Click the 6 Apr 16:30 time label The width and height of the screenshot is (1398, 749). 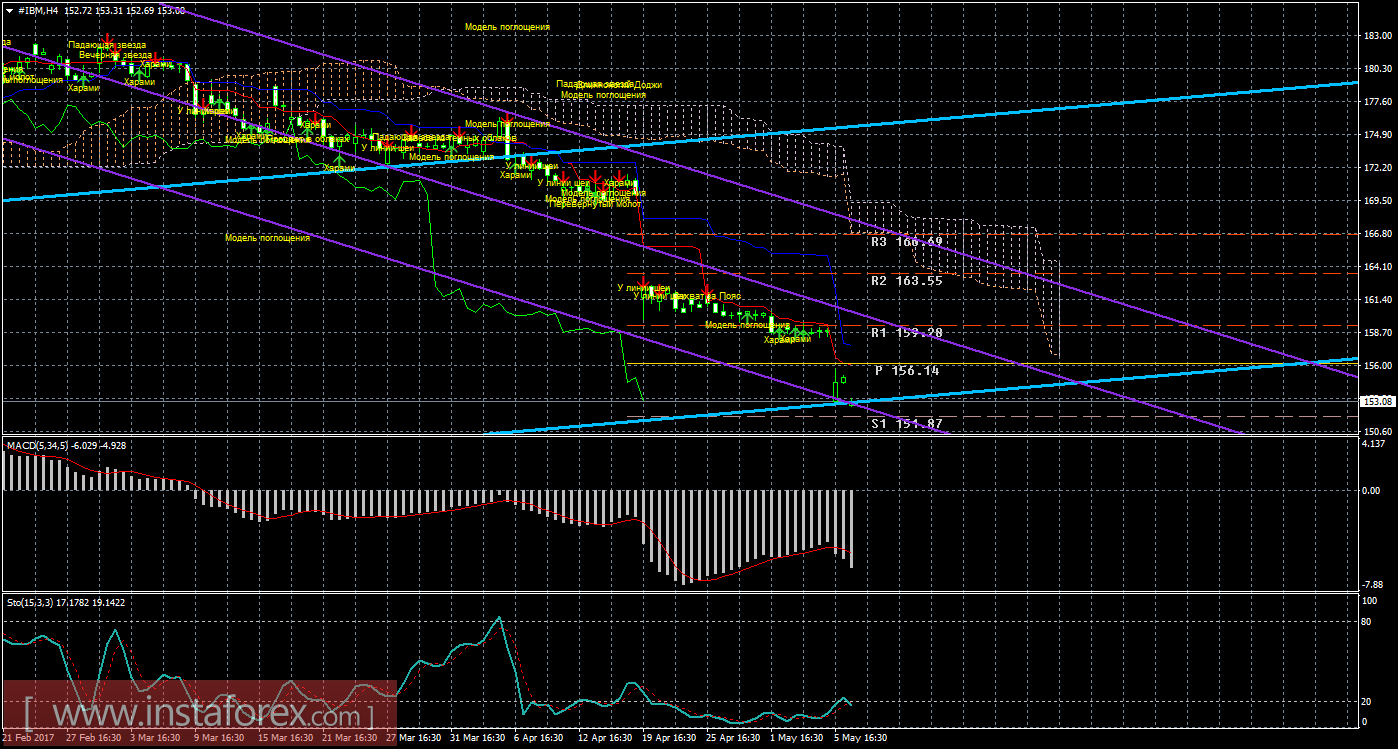coord(538,738)
